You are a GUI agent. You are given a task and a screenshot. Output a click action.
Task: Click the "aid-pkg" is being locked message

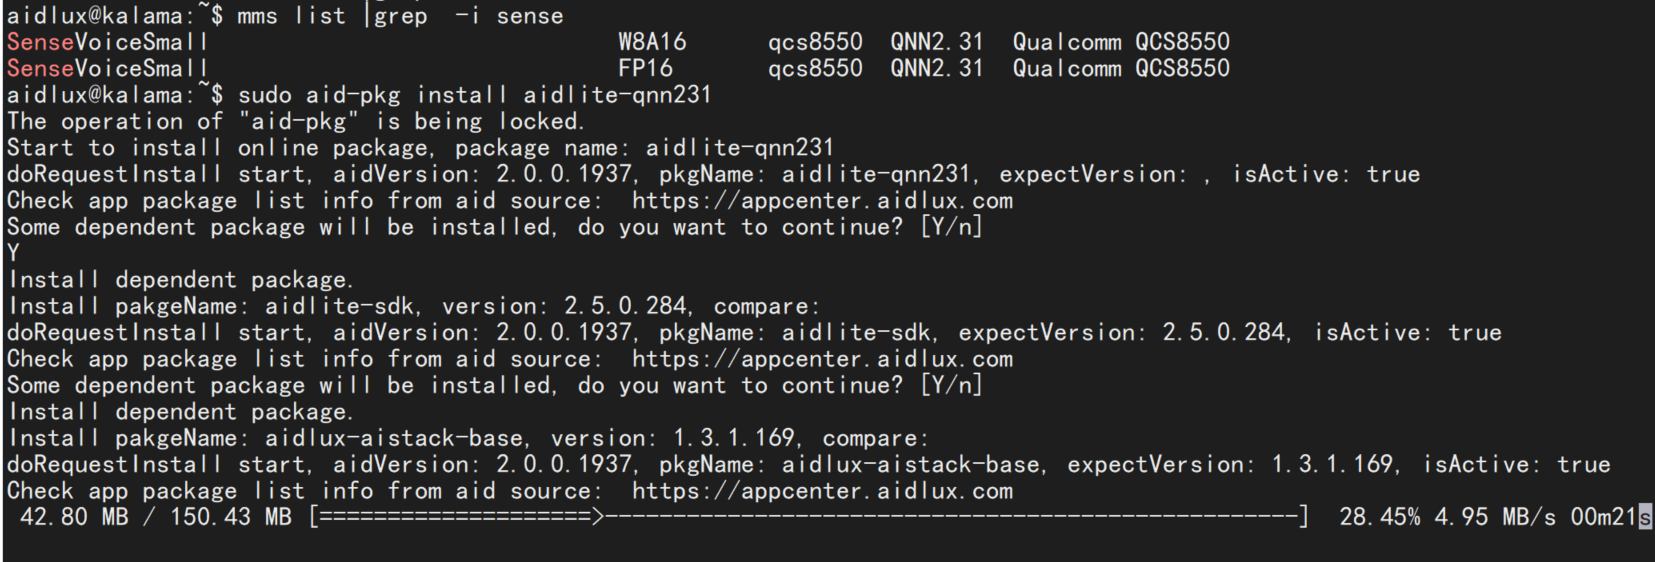[296, 121]
